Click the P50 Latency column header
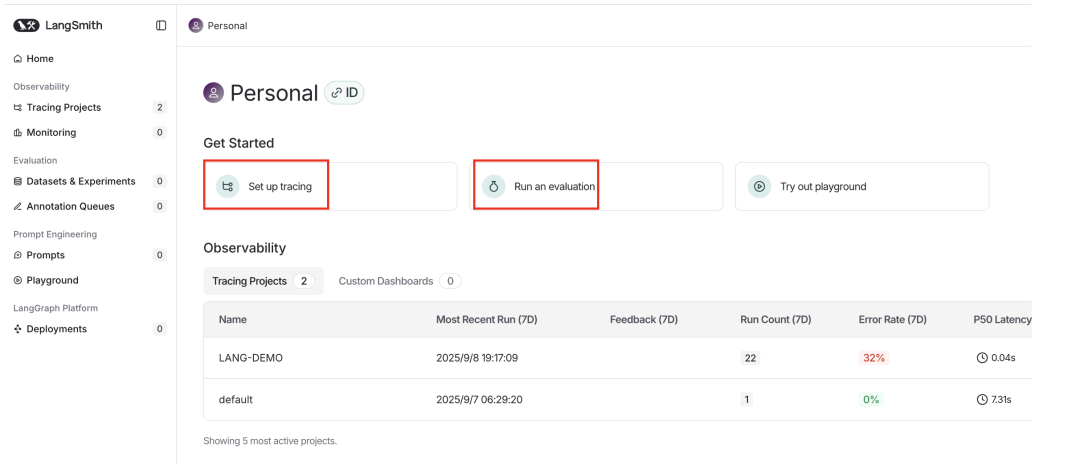Screen dimensions: 1080x472 click(x=1003, y=320)
